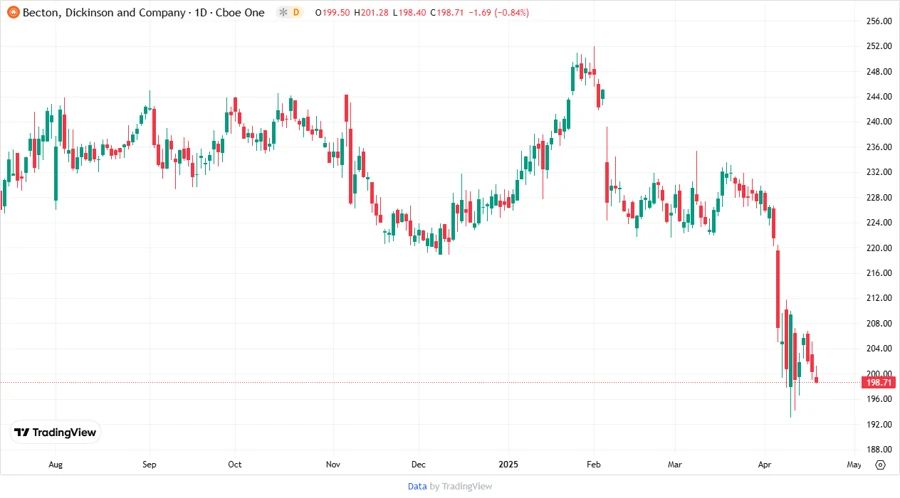Click the 188.00 level on price scale
Viewport: 900px width, 498px height.
pos(879,450)
